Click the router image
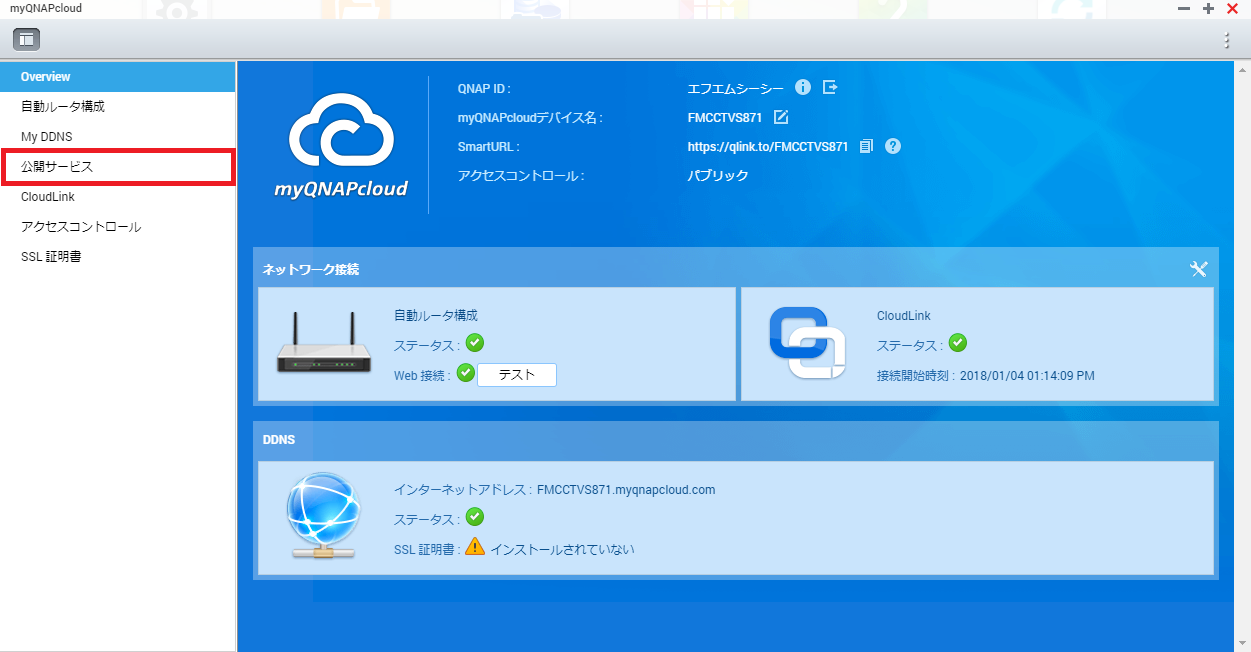1251x652 pixels. click(x=324, y=342)
